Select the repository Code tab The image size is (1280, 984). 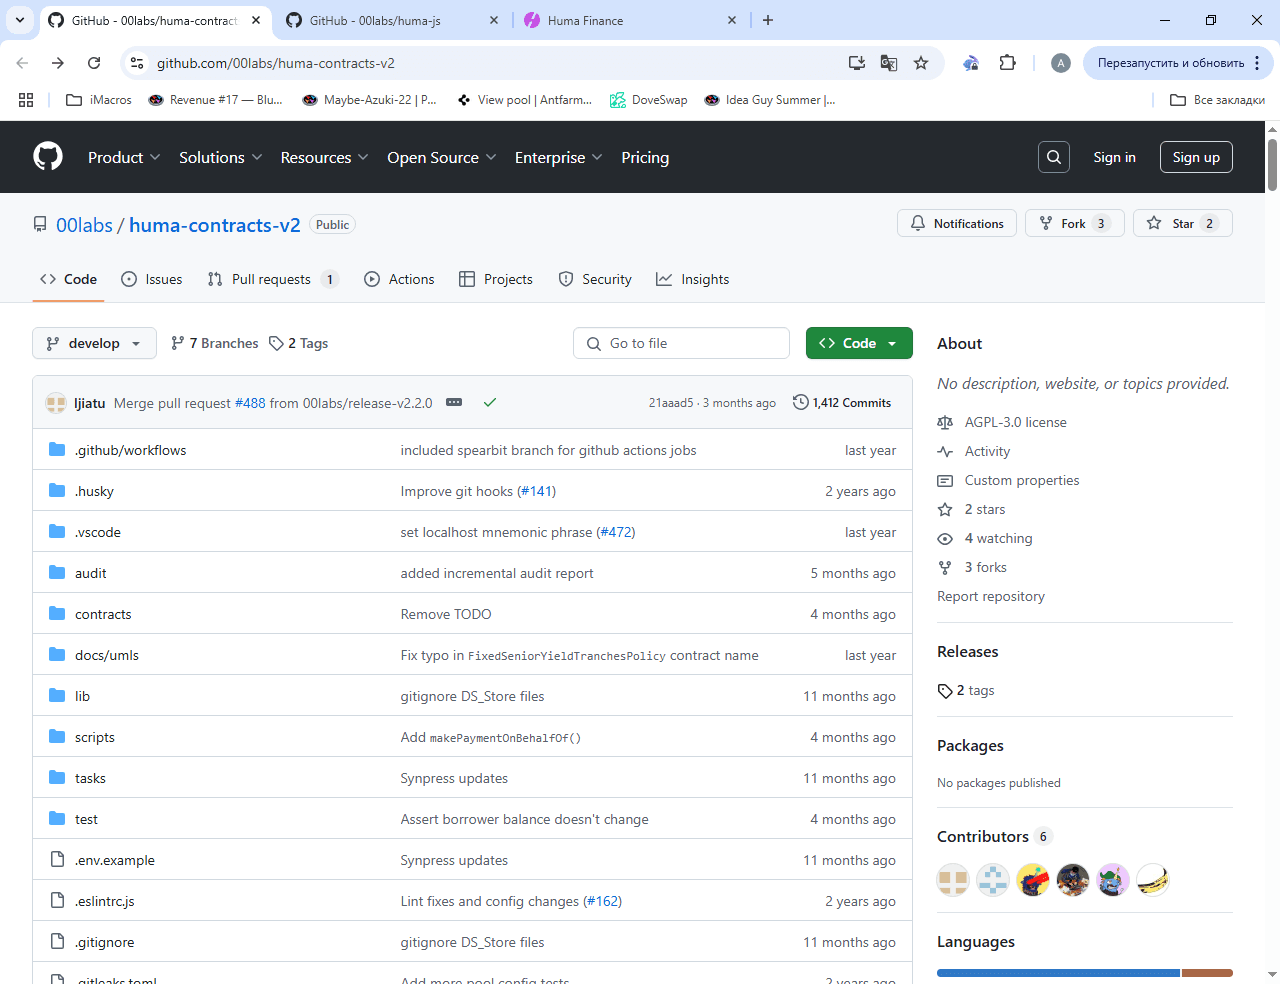pyautogui.click(x=69, y=279)
